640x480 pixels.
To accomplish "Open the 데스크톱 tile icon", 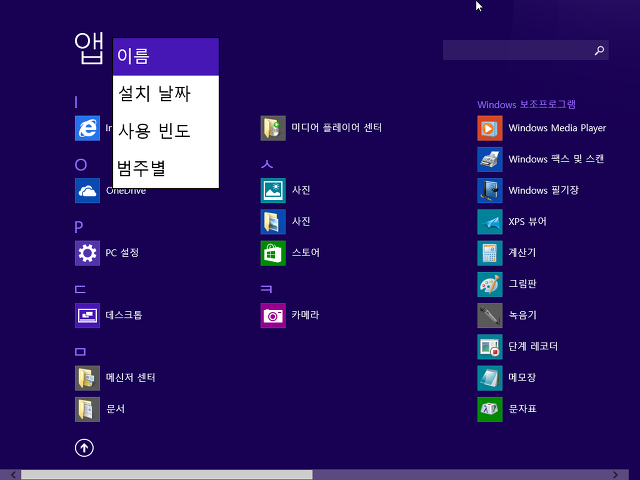I will 87,316.
